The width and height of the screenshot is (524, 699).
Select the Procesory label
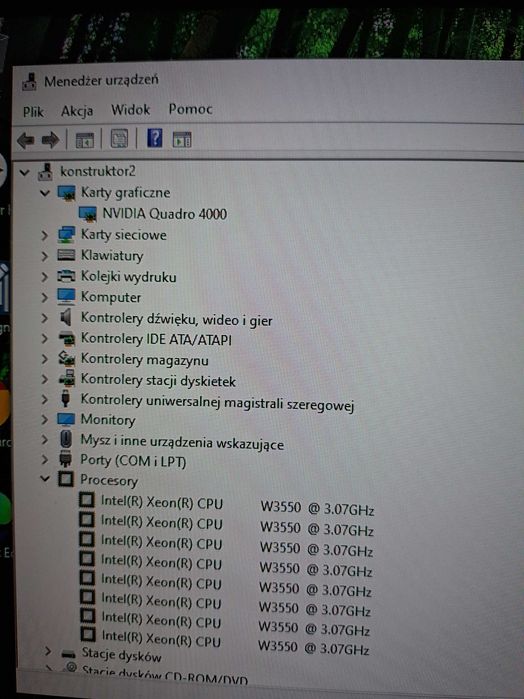109,481
